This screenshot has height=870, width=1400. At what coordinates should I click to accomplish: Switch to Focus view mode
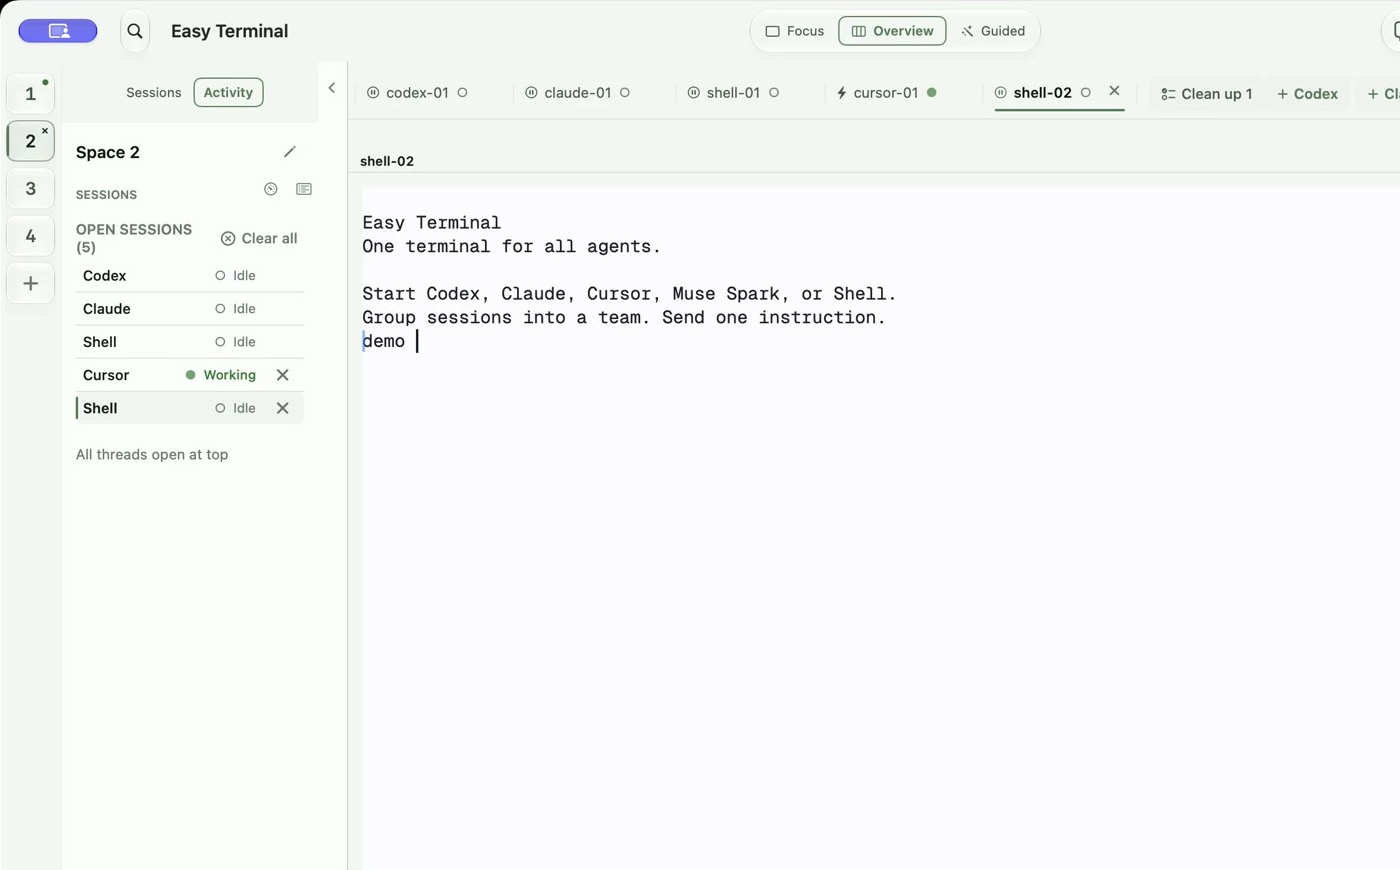[x=795, y=31]
